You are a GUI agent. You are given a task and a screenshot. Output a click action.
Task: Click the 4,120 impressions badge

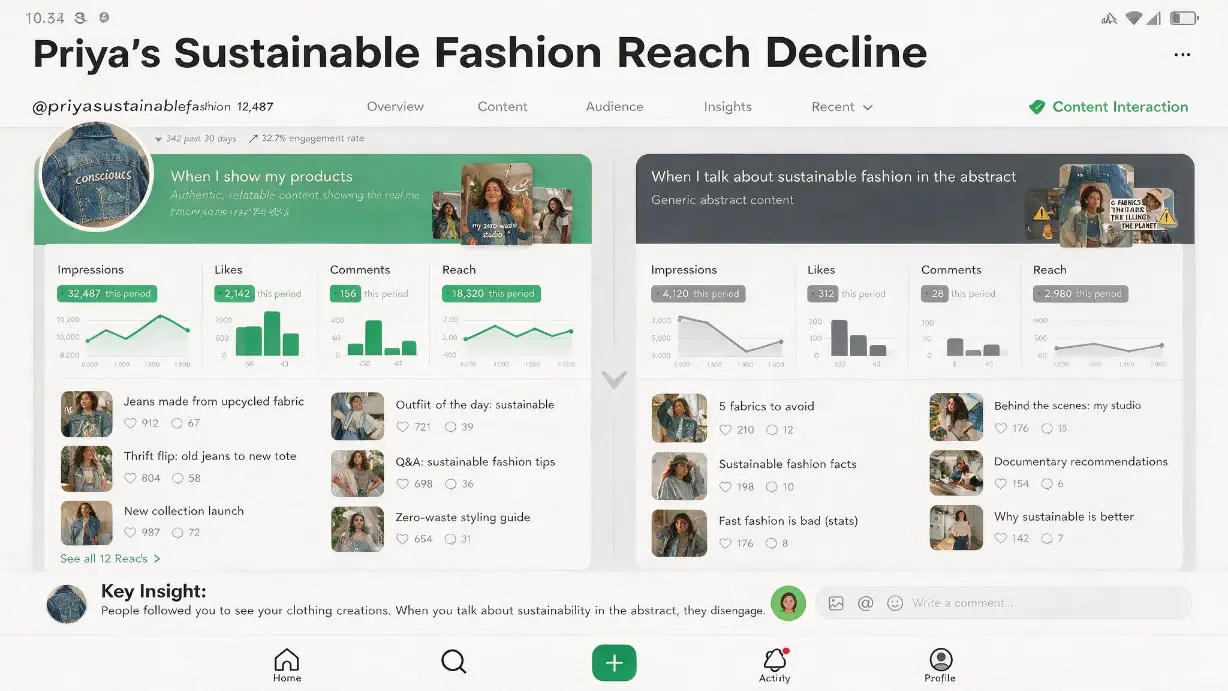698,294
